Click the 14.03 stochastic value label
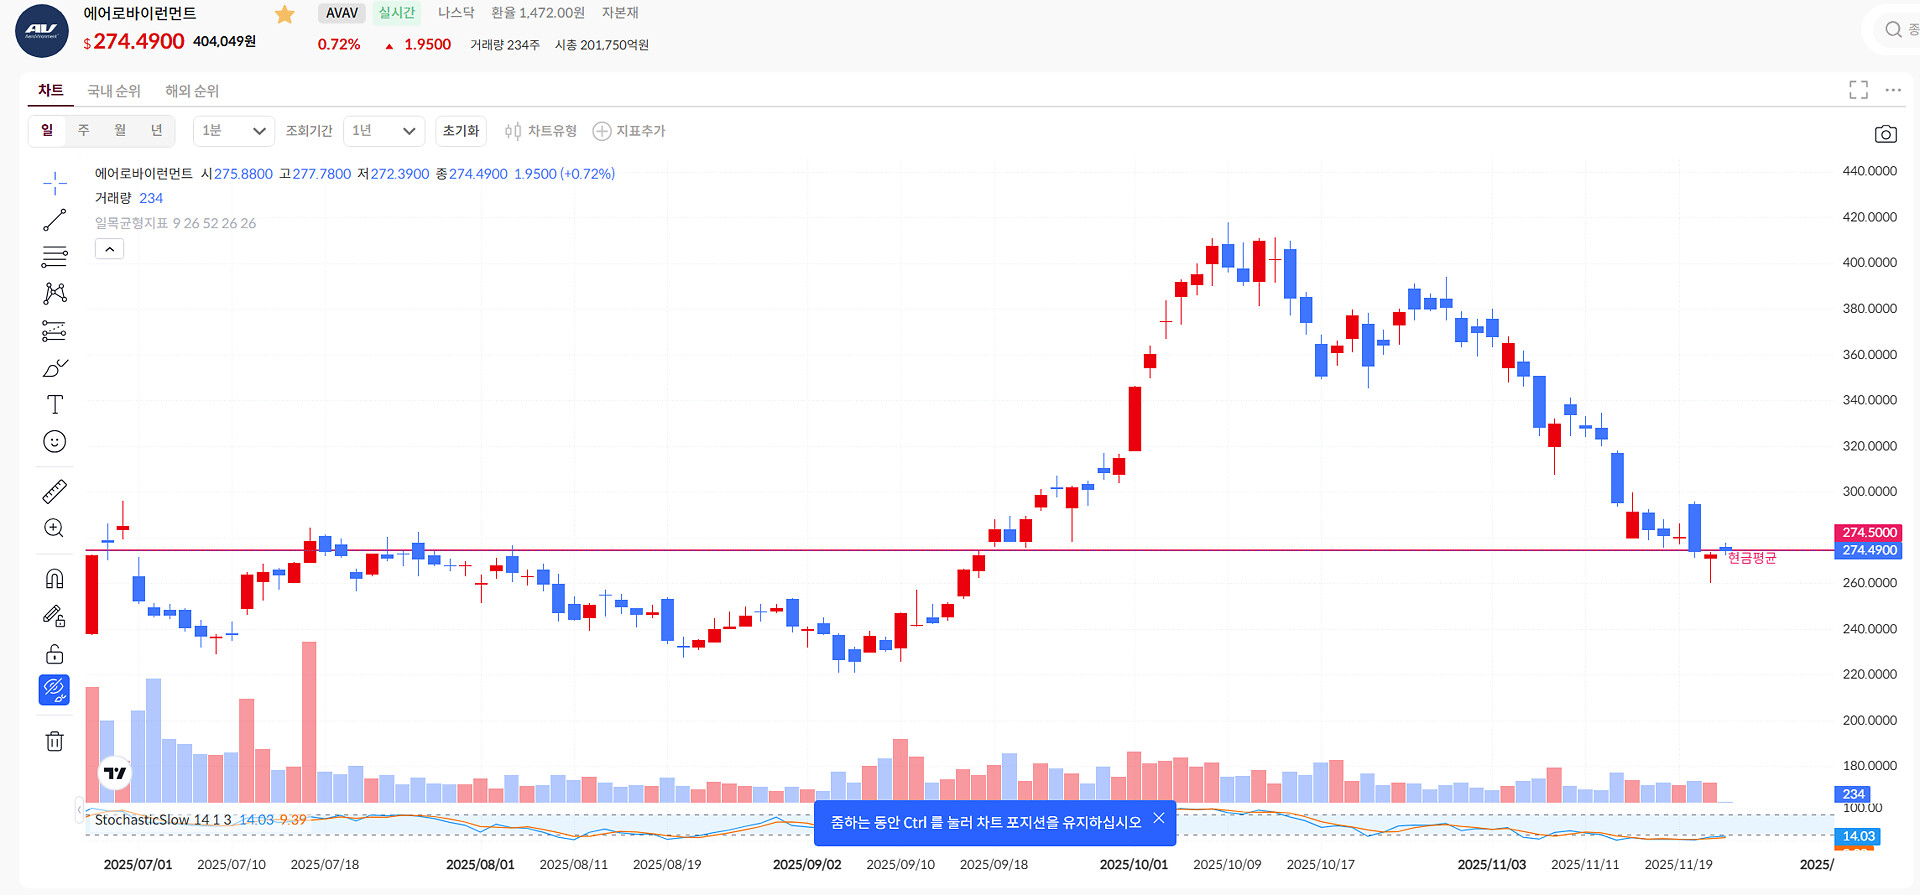The width and height of the screenshot is (1920, 895). pos(1858,836)
